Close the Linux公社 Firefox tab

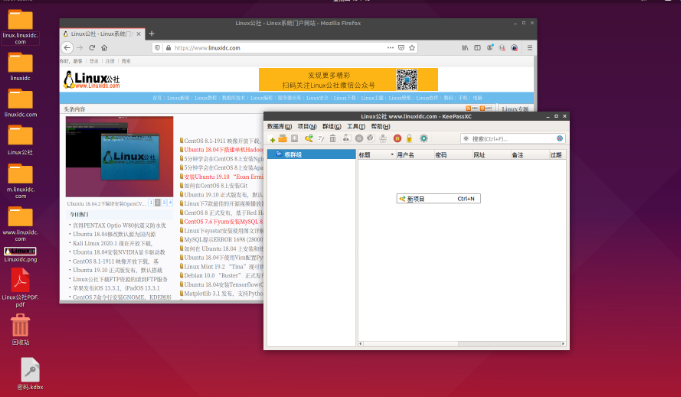click(x=139, y=33)
